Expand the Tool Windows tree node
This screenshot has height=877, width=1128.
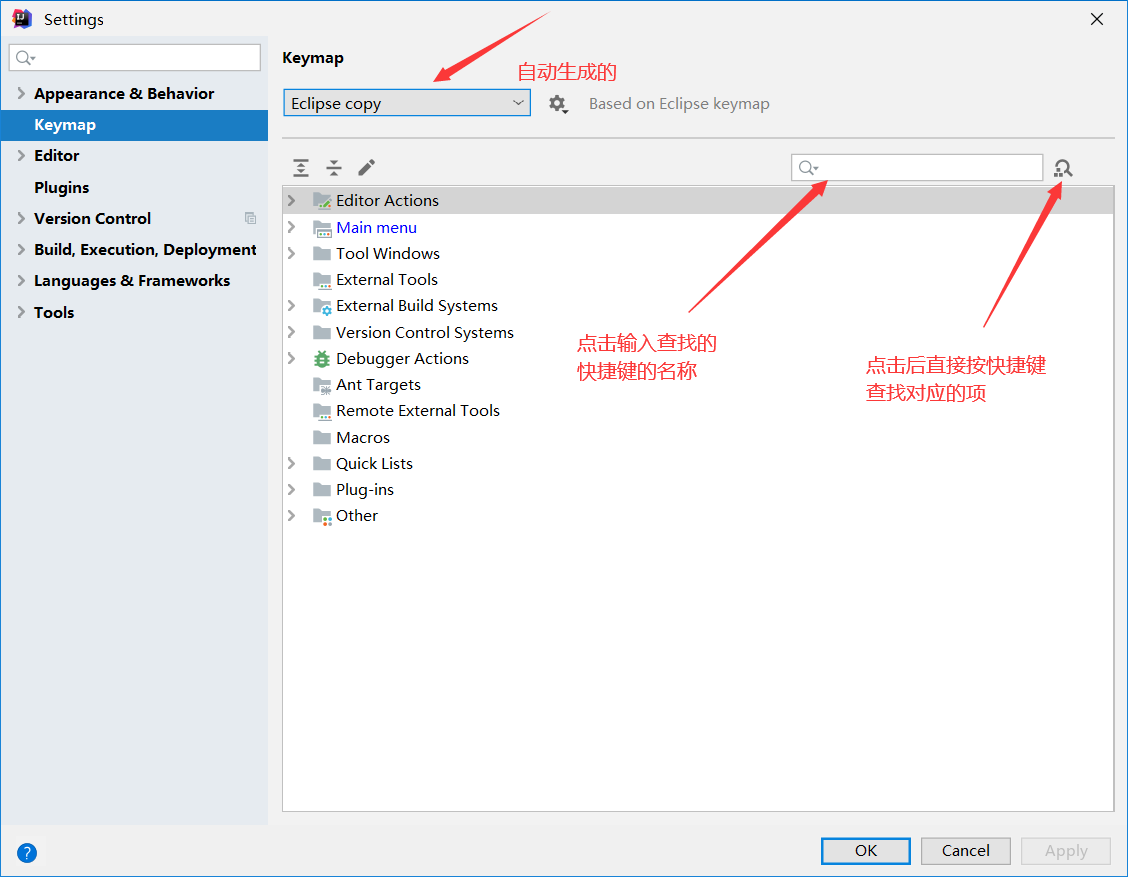(x=291, y=253)
